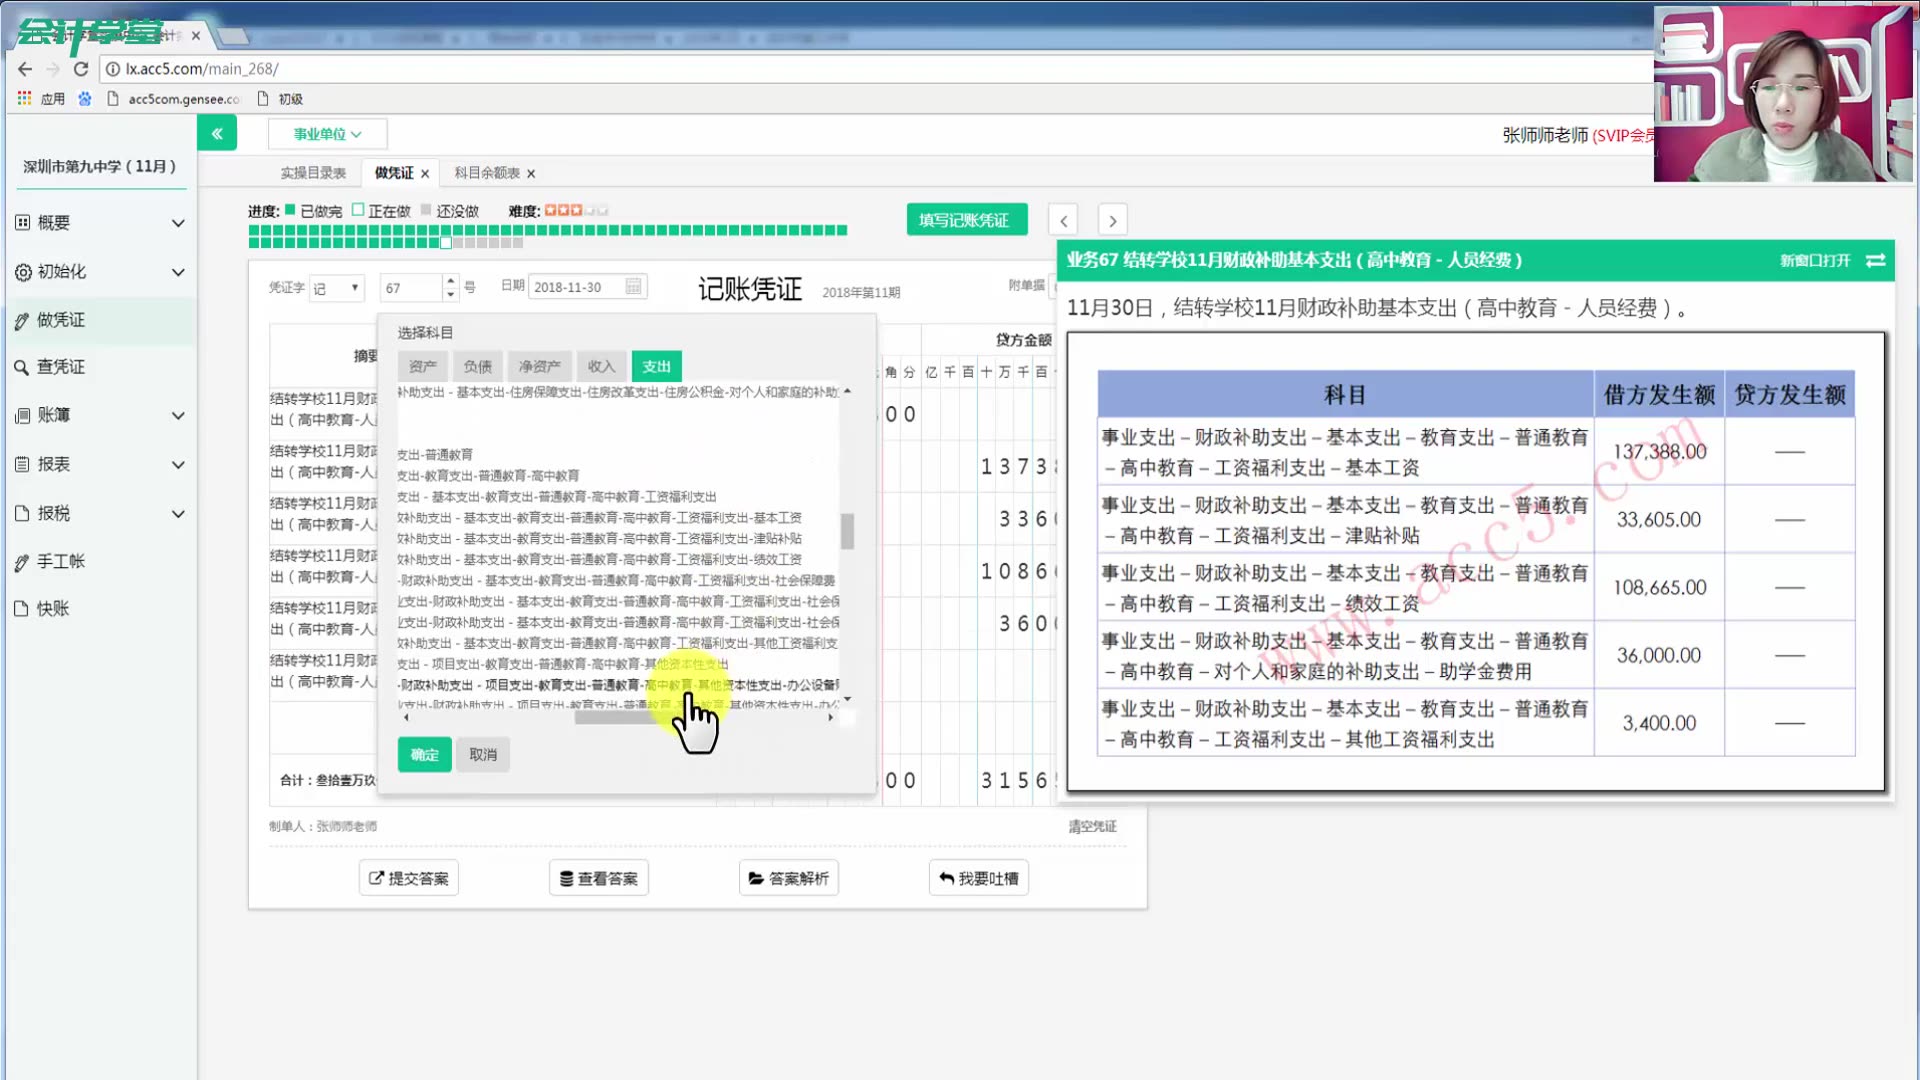This screenshot has height=1080, width=1920.
Task: Expand the 事业单位 dropdown
Action: click(x=327, y=134)
